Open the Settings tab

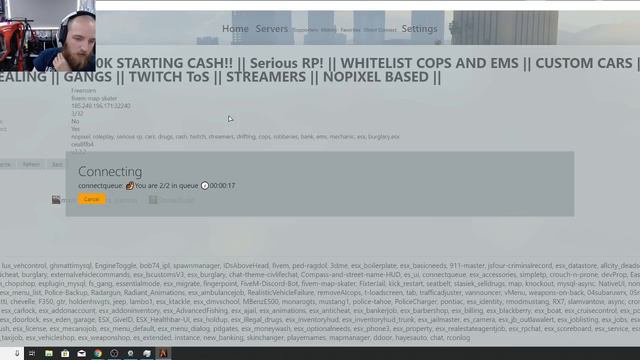tap(419, 29)
